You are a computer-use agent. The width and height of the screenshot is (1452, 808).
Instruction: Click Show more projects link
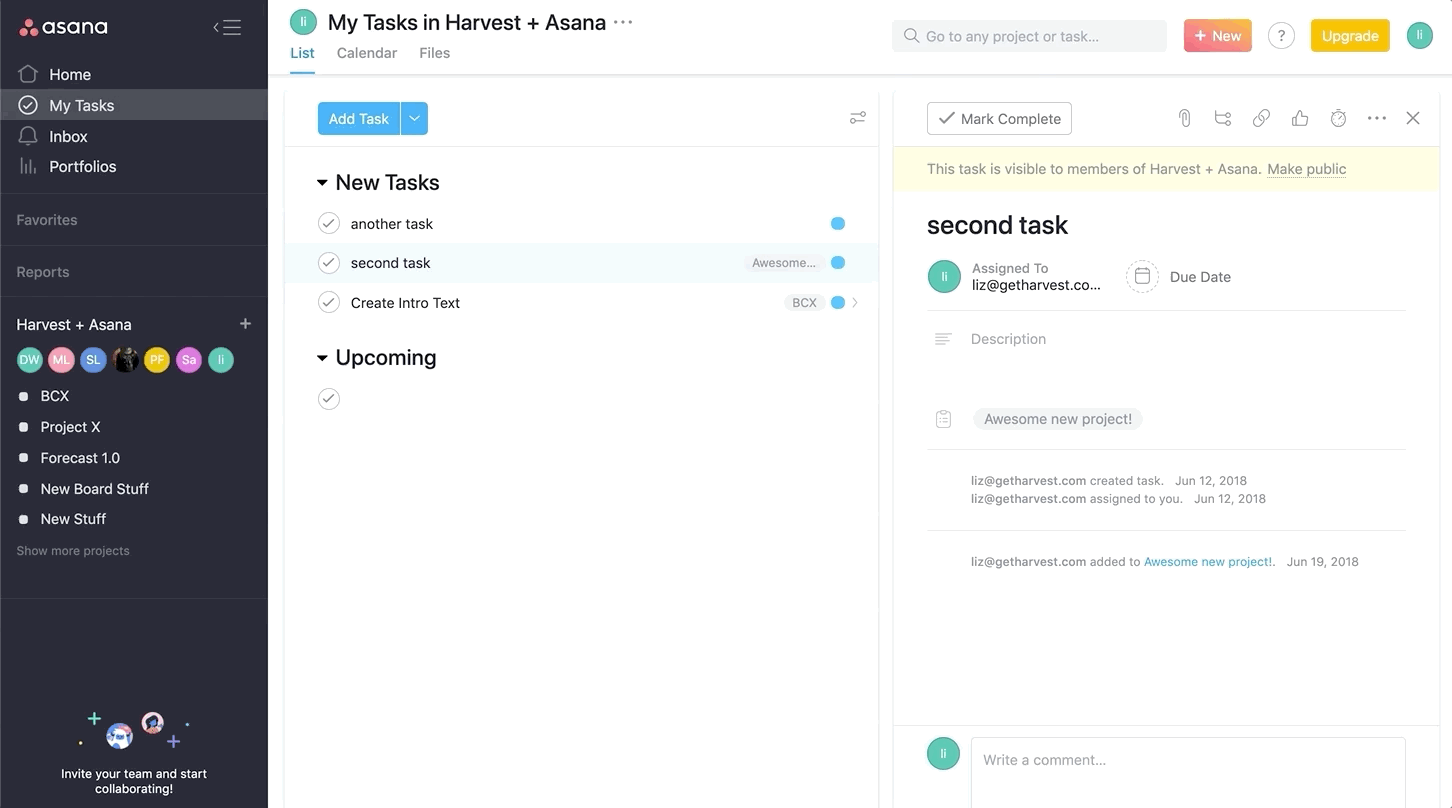click(73, 551)
